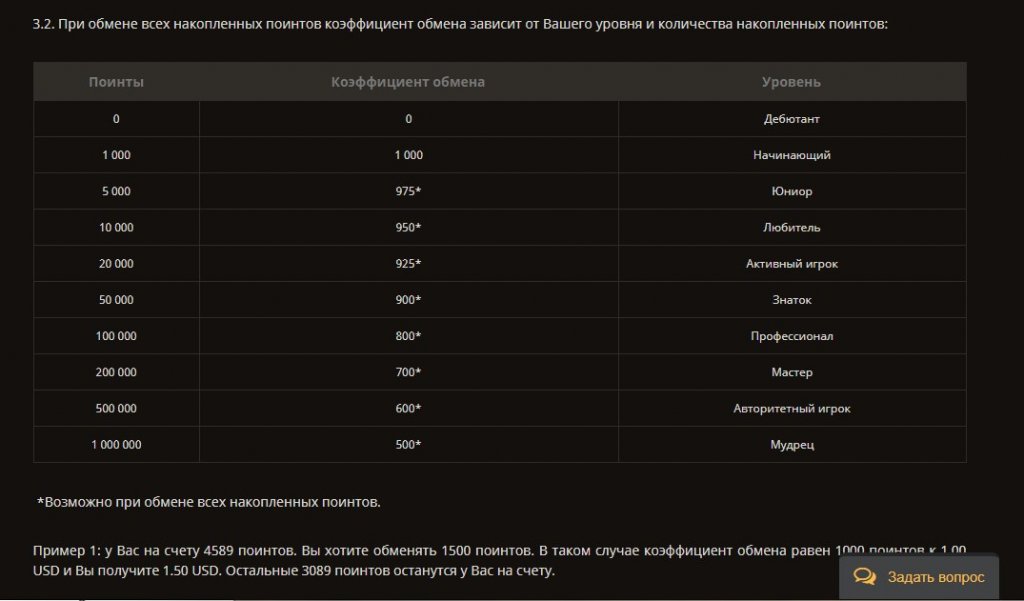Click the "Уровень" column header
The width and height of the screenshot is (1024, 601).
pos(792,82)
